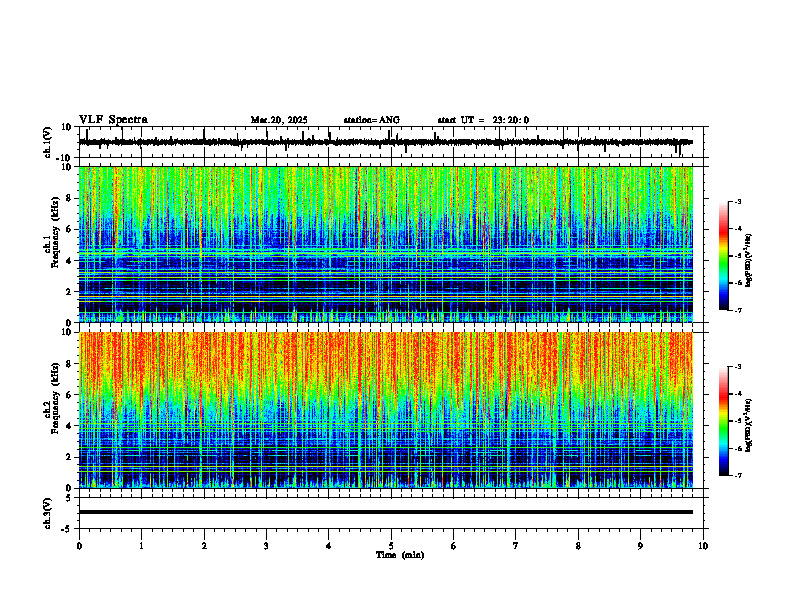Click time axis tick label "3"
Image resolution: width=792 pixels, height=612 pixels.
tap(266, 546)
